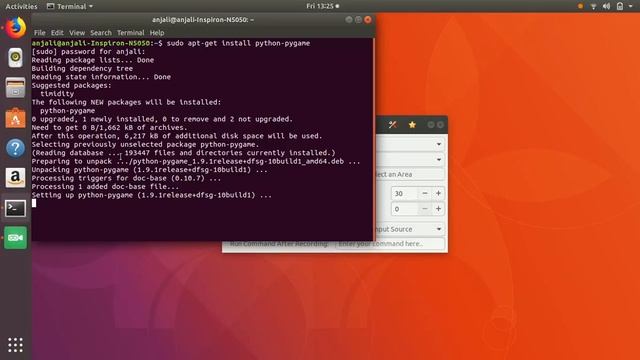This screenshot has height=360, width=640.
Task: Click the field showing 30
Action: 404,193
